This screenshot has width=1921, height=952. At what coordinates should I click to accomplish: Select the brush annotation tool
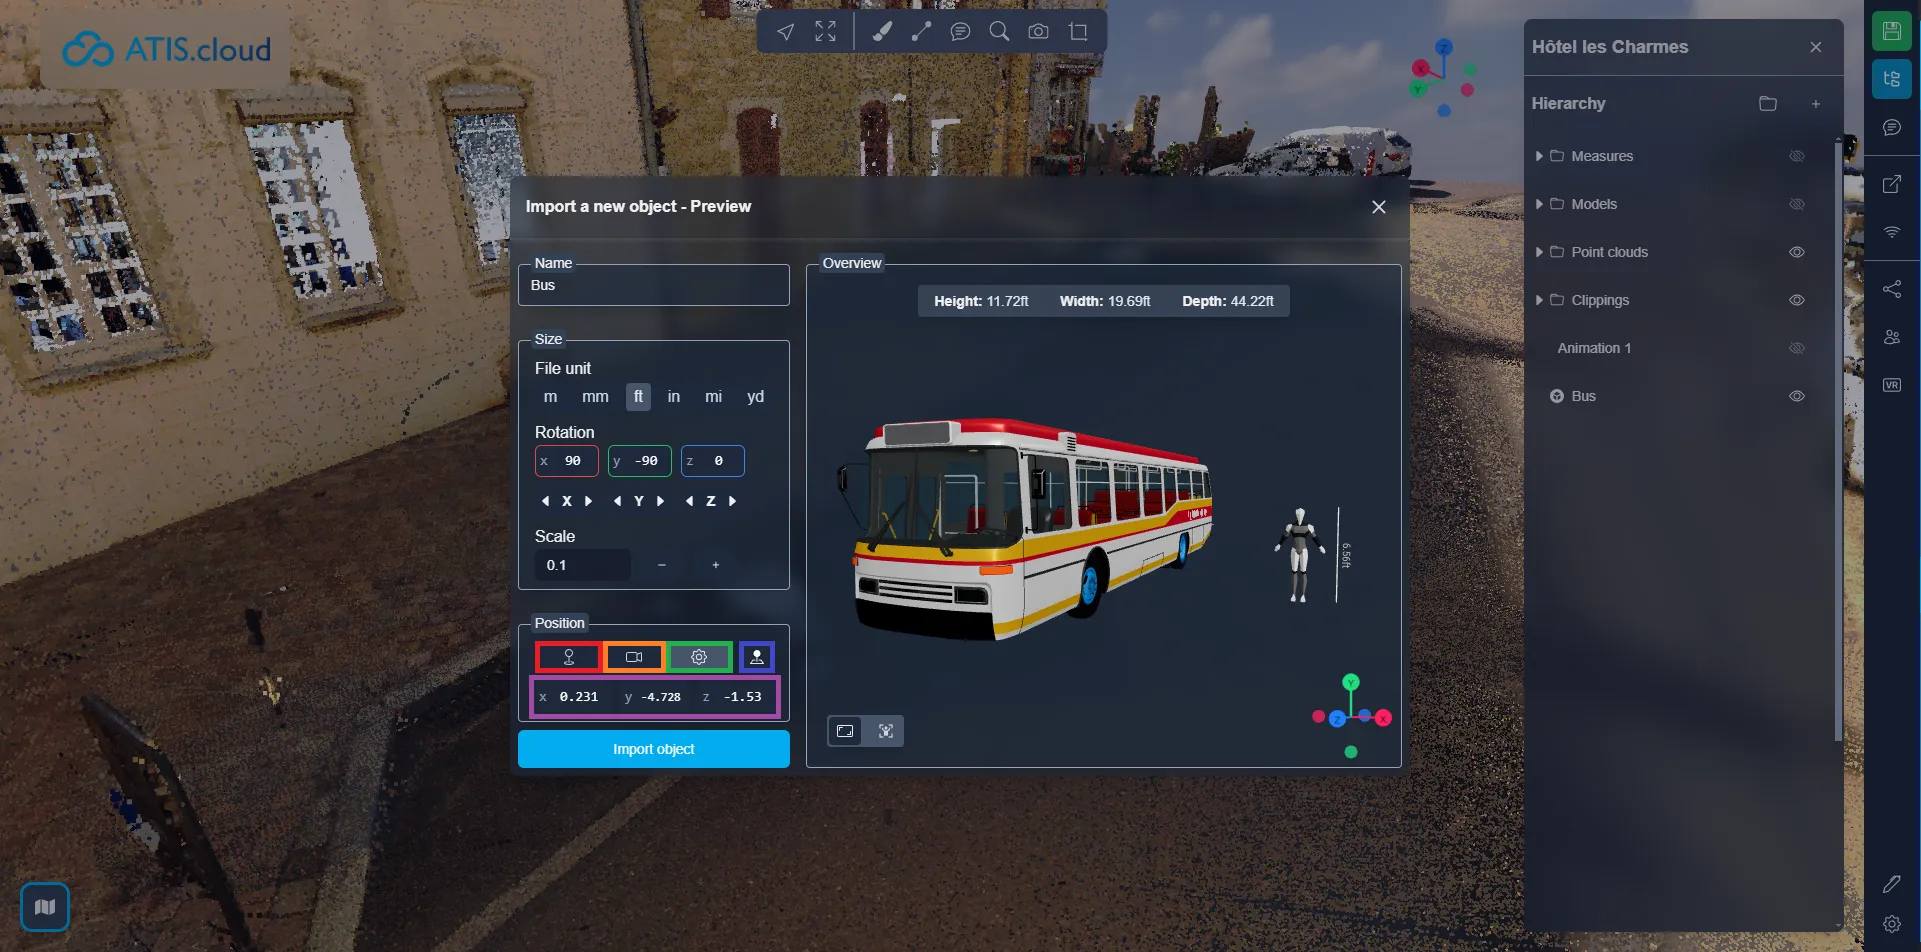[x=881, y=31]
